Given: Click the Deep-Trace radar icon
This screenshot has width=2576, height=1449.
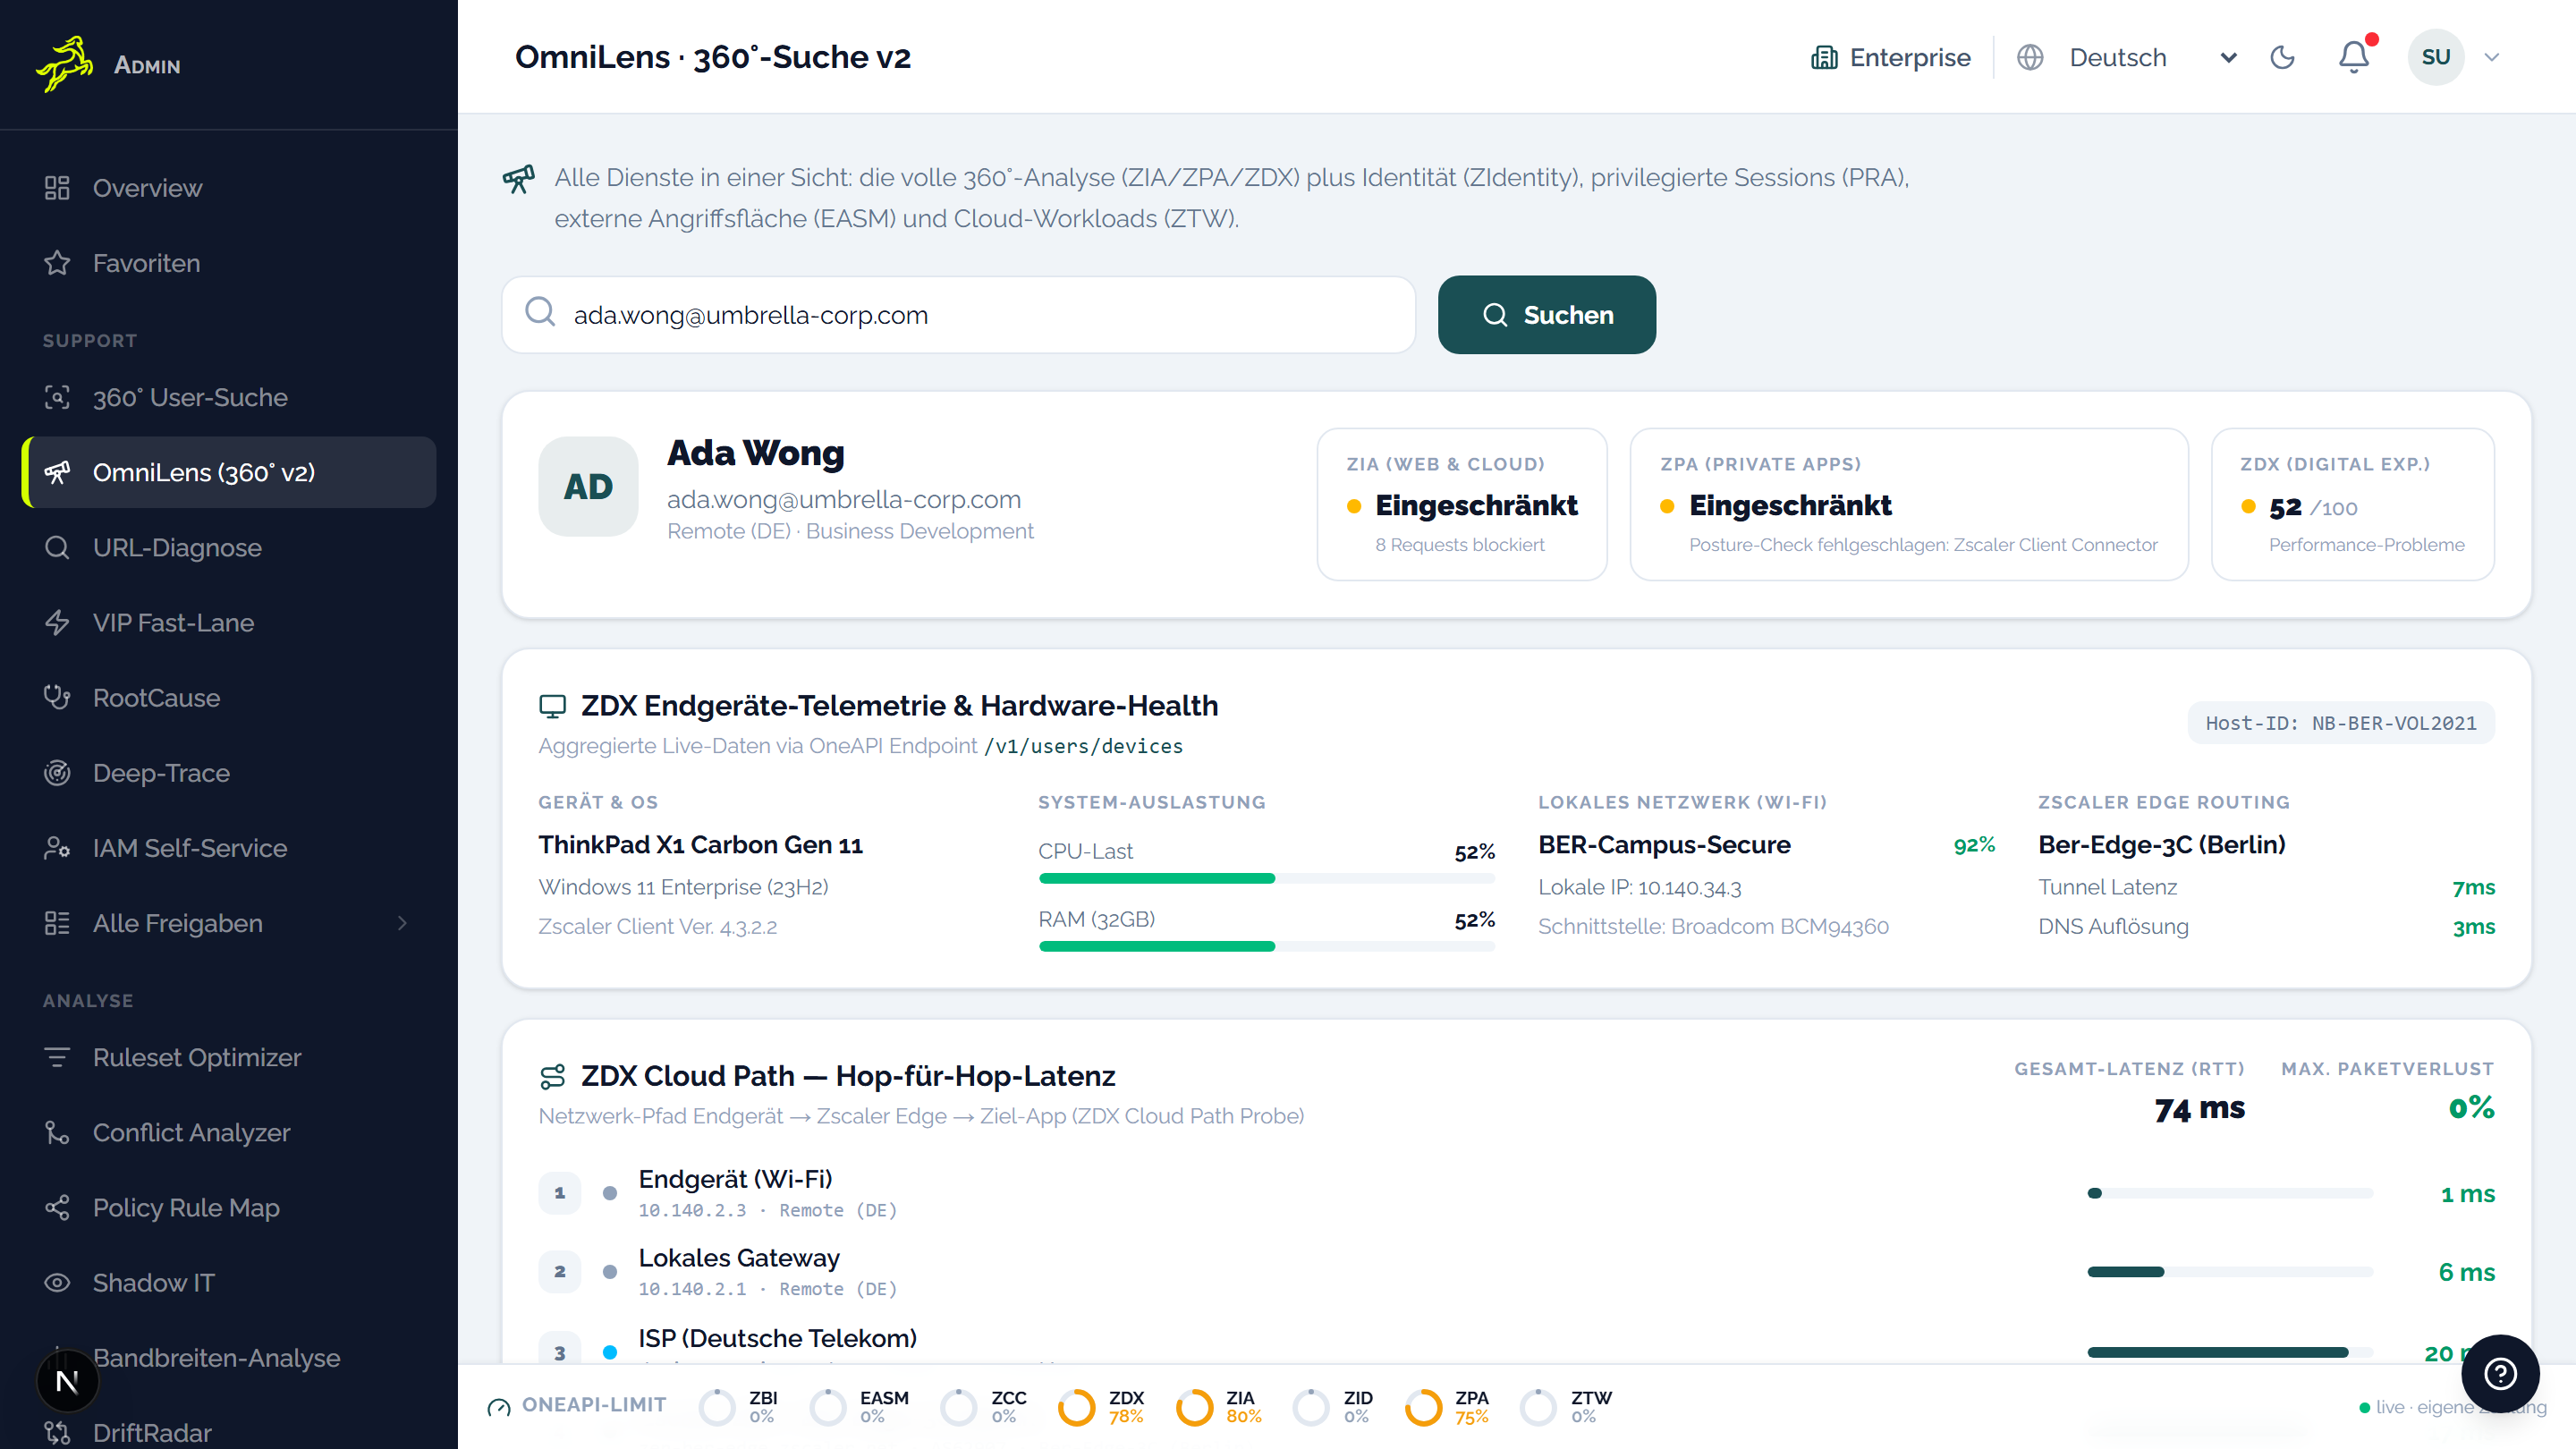Looking at the screenshot, I should pyautogui.click(x=57, y=772).
